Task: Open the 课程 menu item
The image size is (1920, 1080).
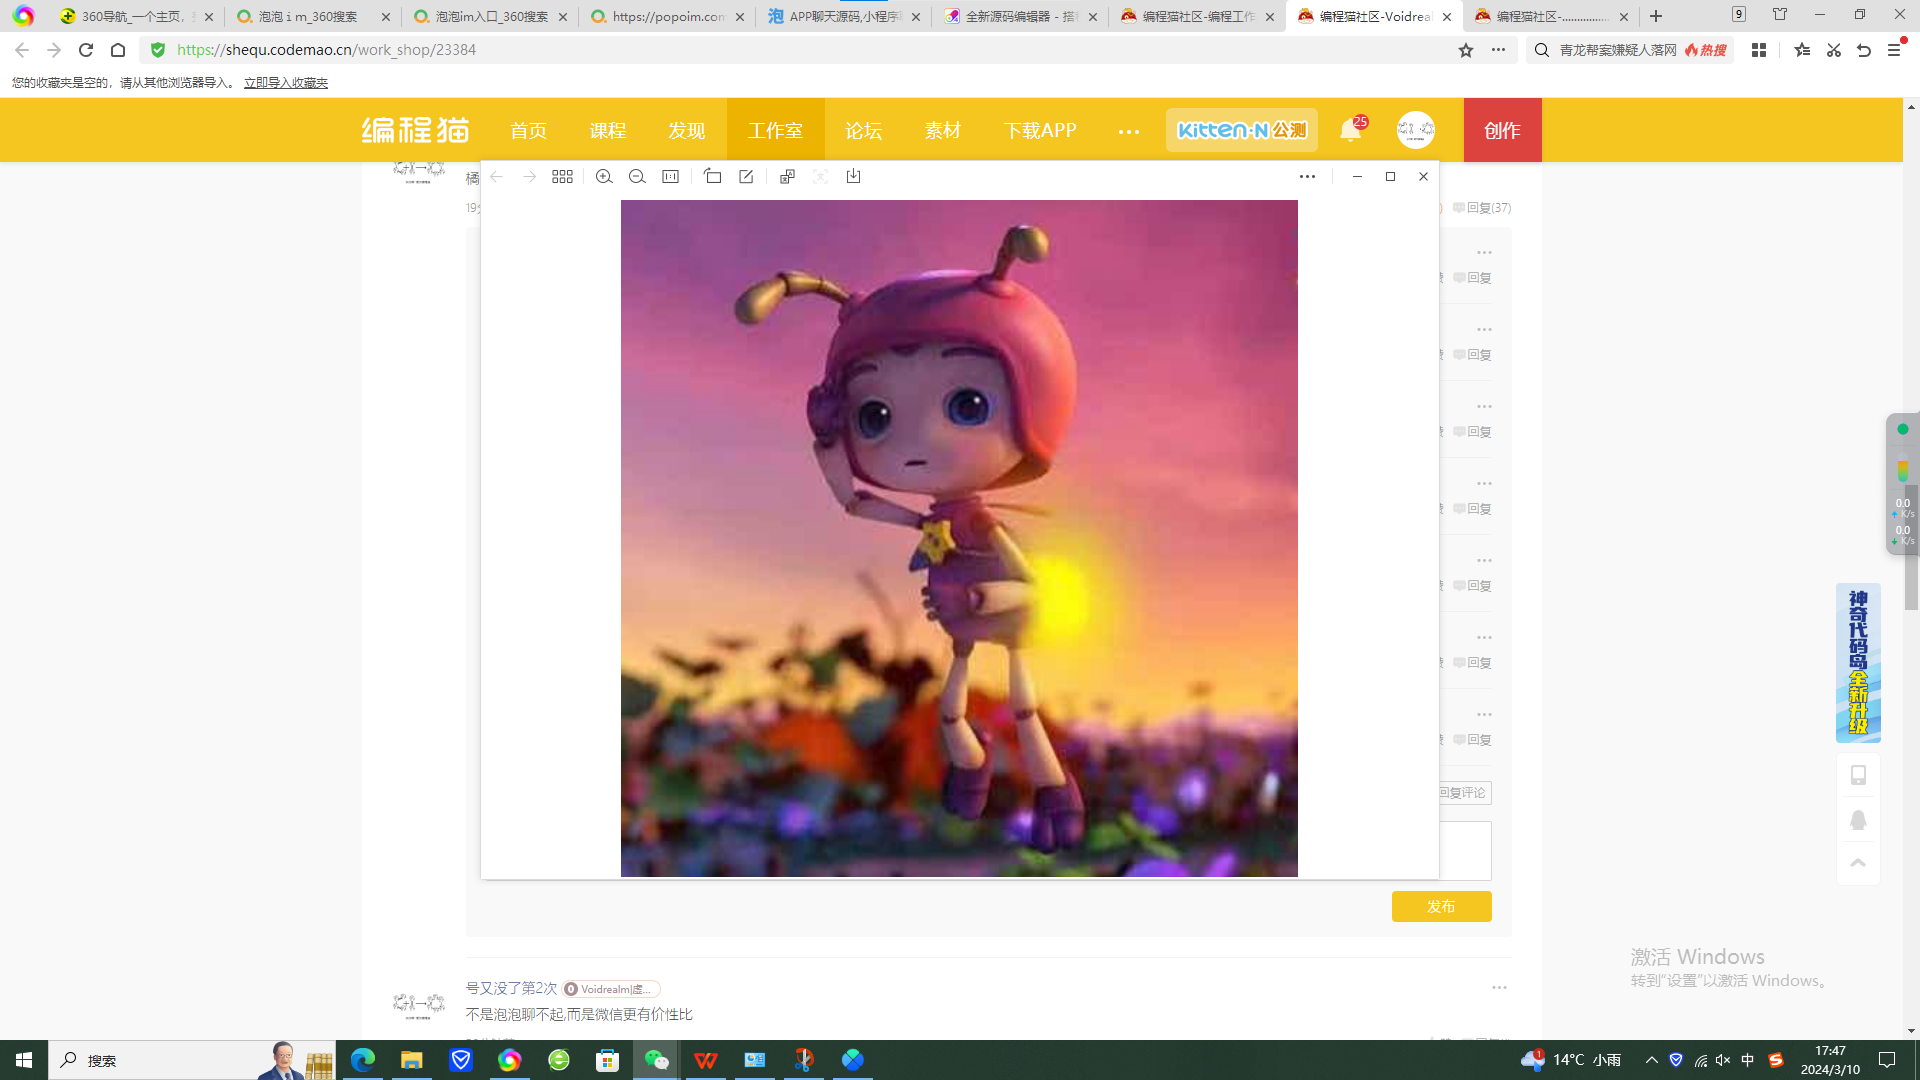Action: tap(607, 131)
